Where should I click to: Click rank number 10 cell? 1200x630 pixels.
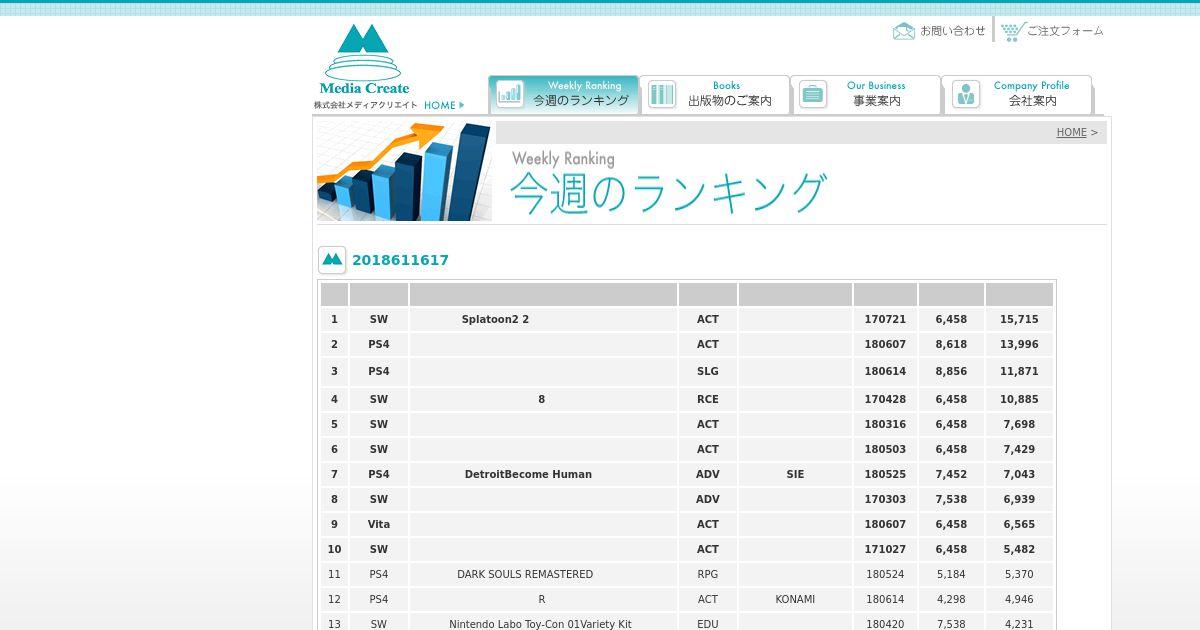(334, 549)
